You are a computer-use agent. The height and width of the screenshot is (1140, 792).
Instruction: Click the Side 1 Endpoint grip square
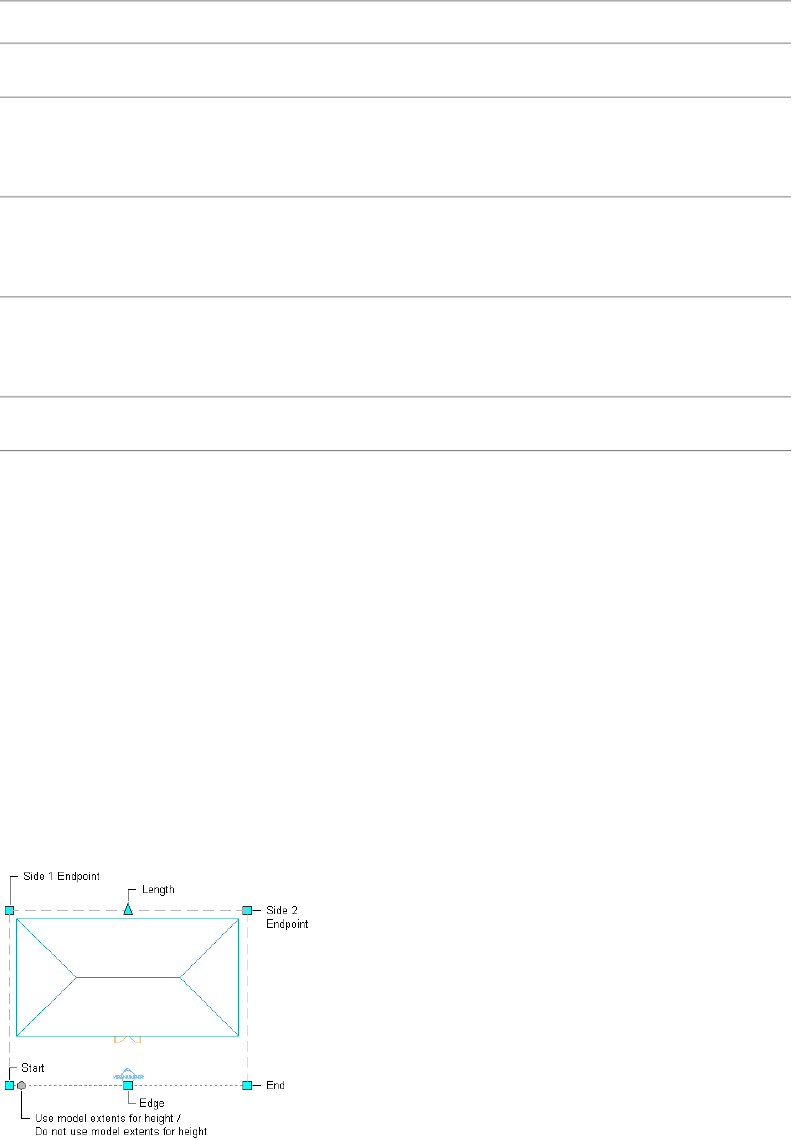tap(9, 910)
